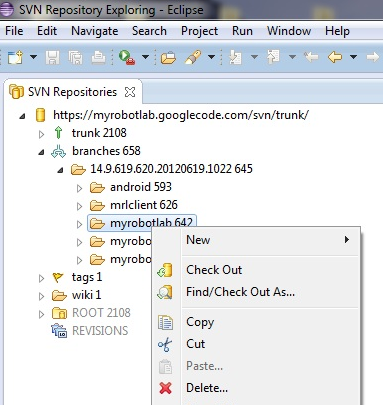Image resolution: width=383 pixels, height=405 pixels.
Task: Open the Project menu
Action: click(199, 31)
